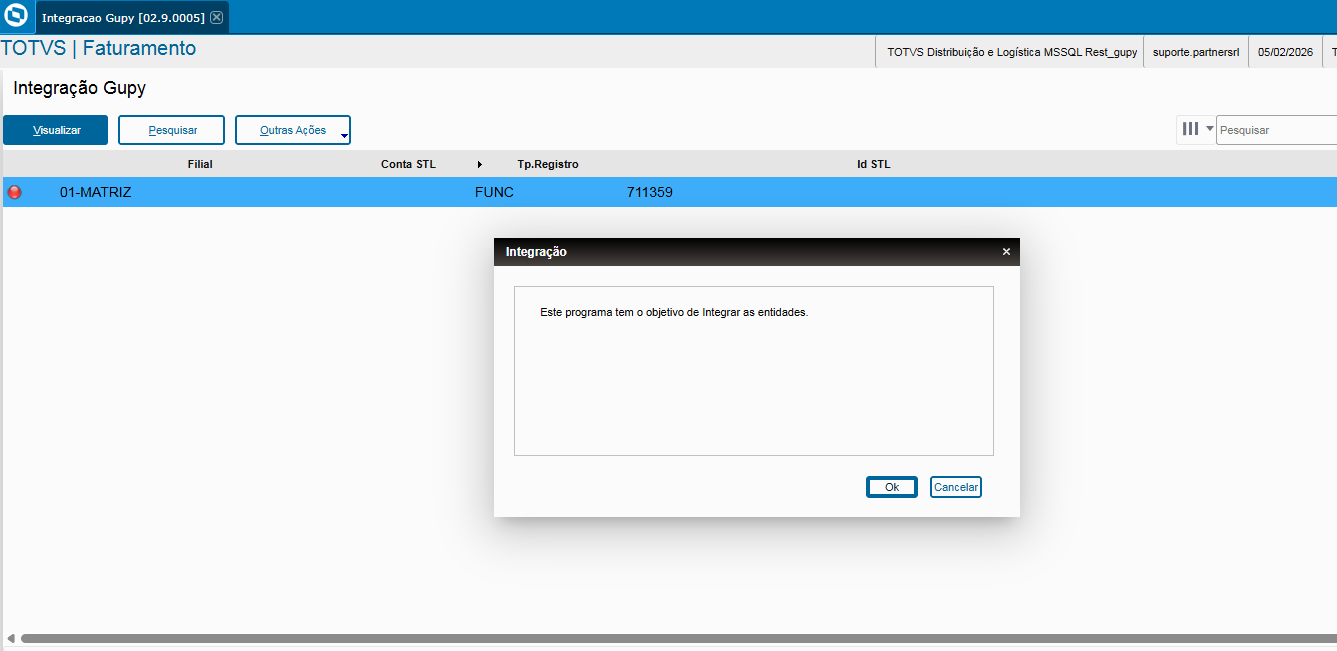Screen dimensions: 1337x651
Task: Close the Integração dialog with X
Action: pos(1006,252)
